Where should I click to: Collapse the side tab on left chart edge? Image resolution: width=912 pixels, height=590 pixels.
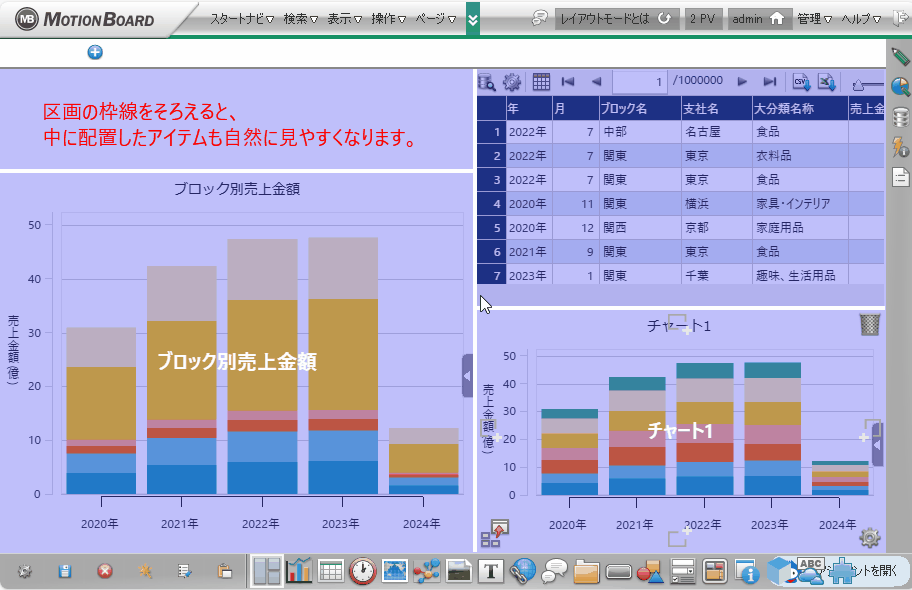(467, 375)
